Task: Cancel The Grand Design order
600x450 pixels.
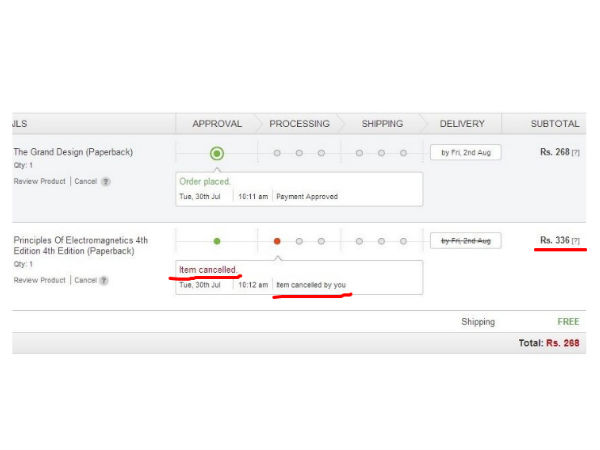Action: [85, 181]
